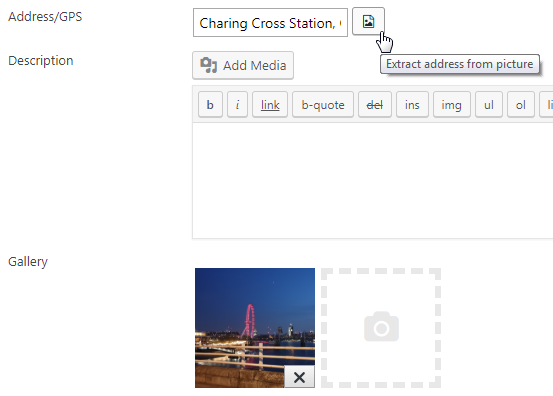Insert a link with link button
Screen dimensions: 553x396
click(x=270, y=104)
